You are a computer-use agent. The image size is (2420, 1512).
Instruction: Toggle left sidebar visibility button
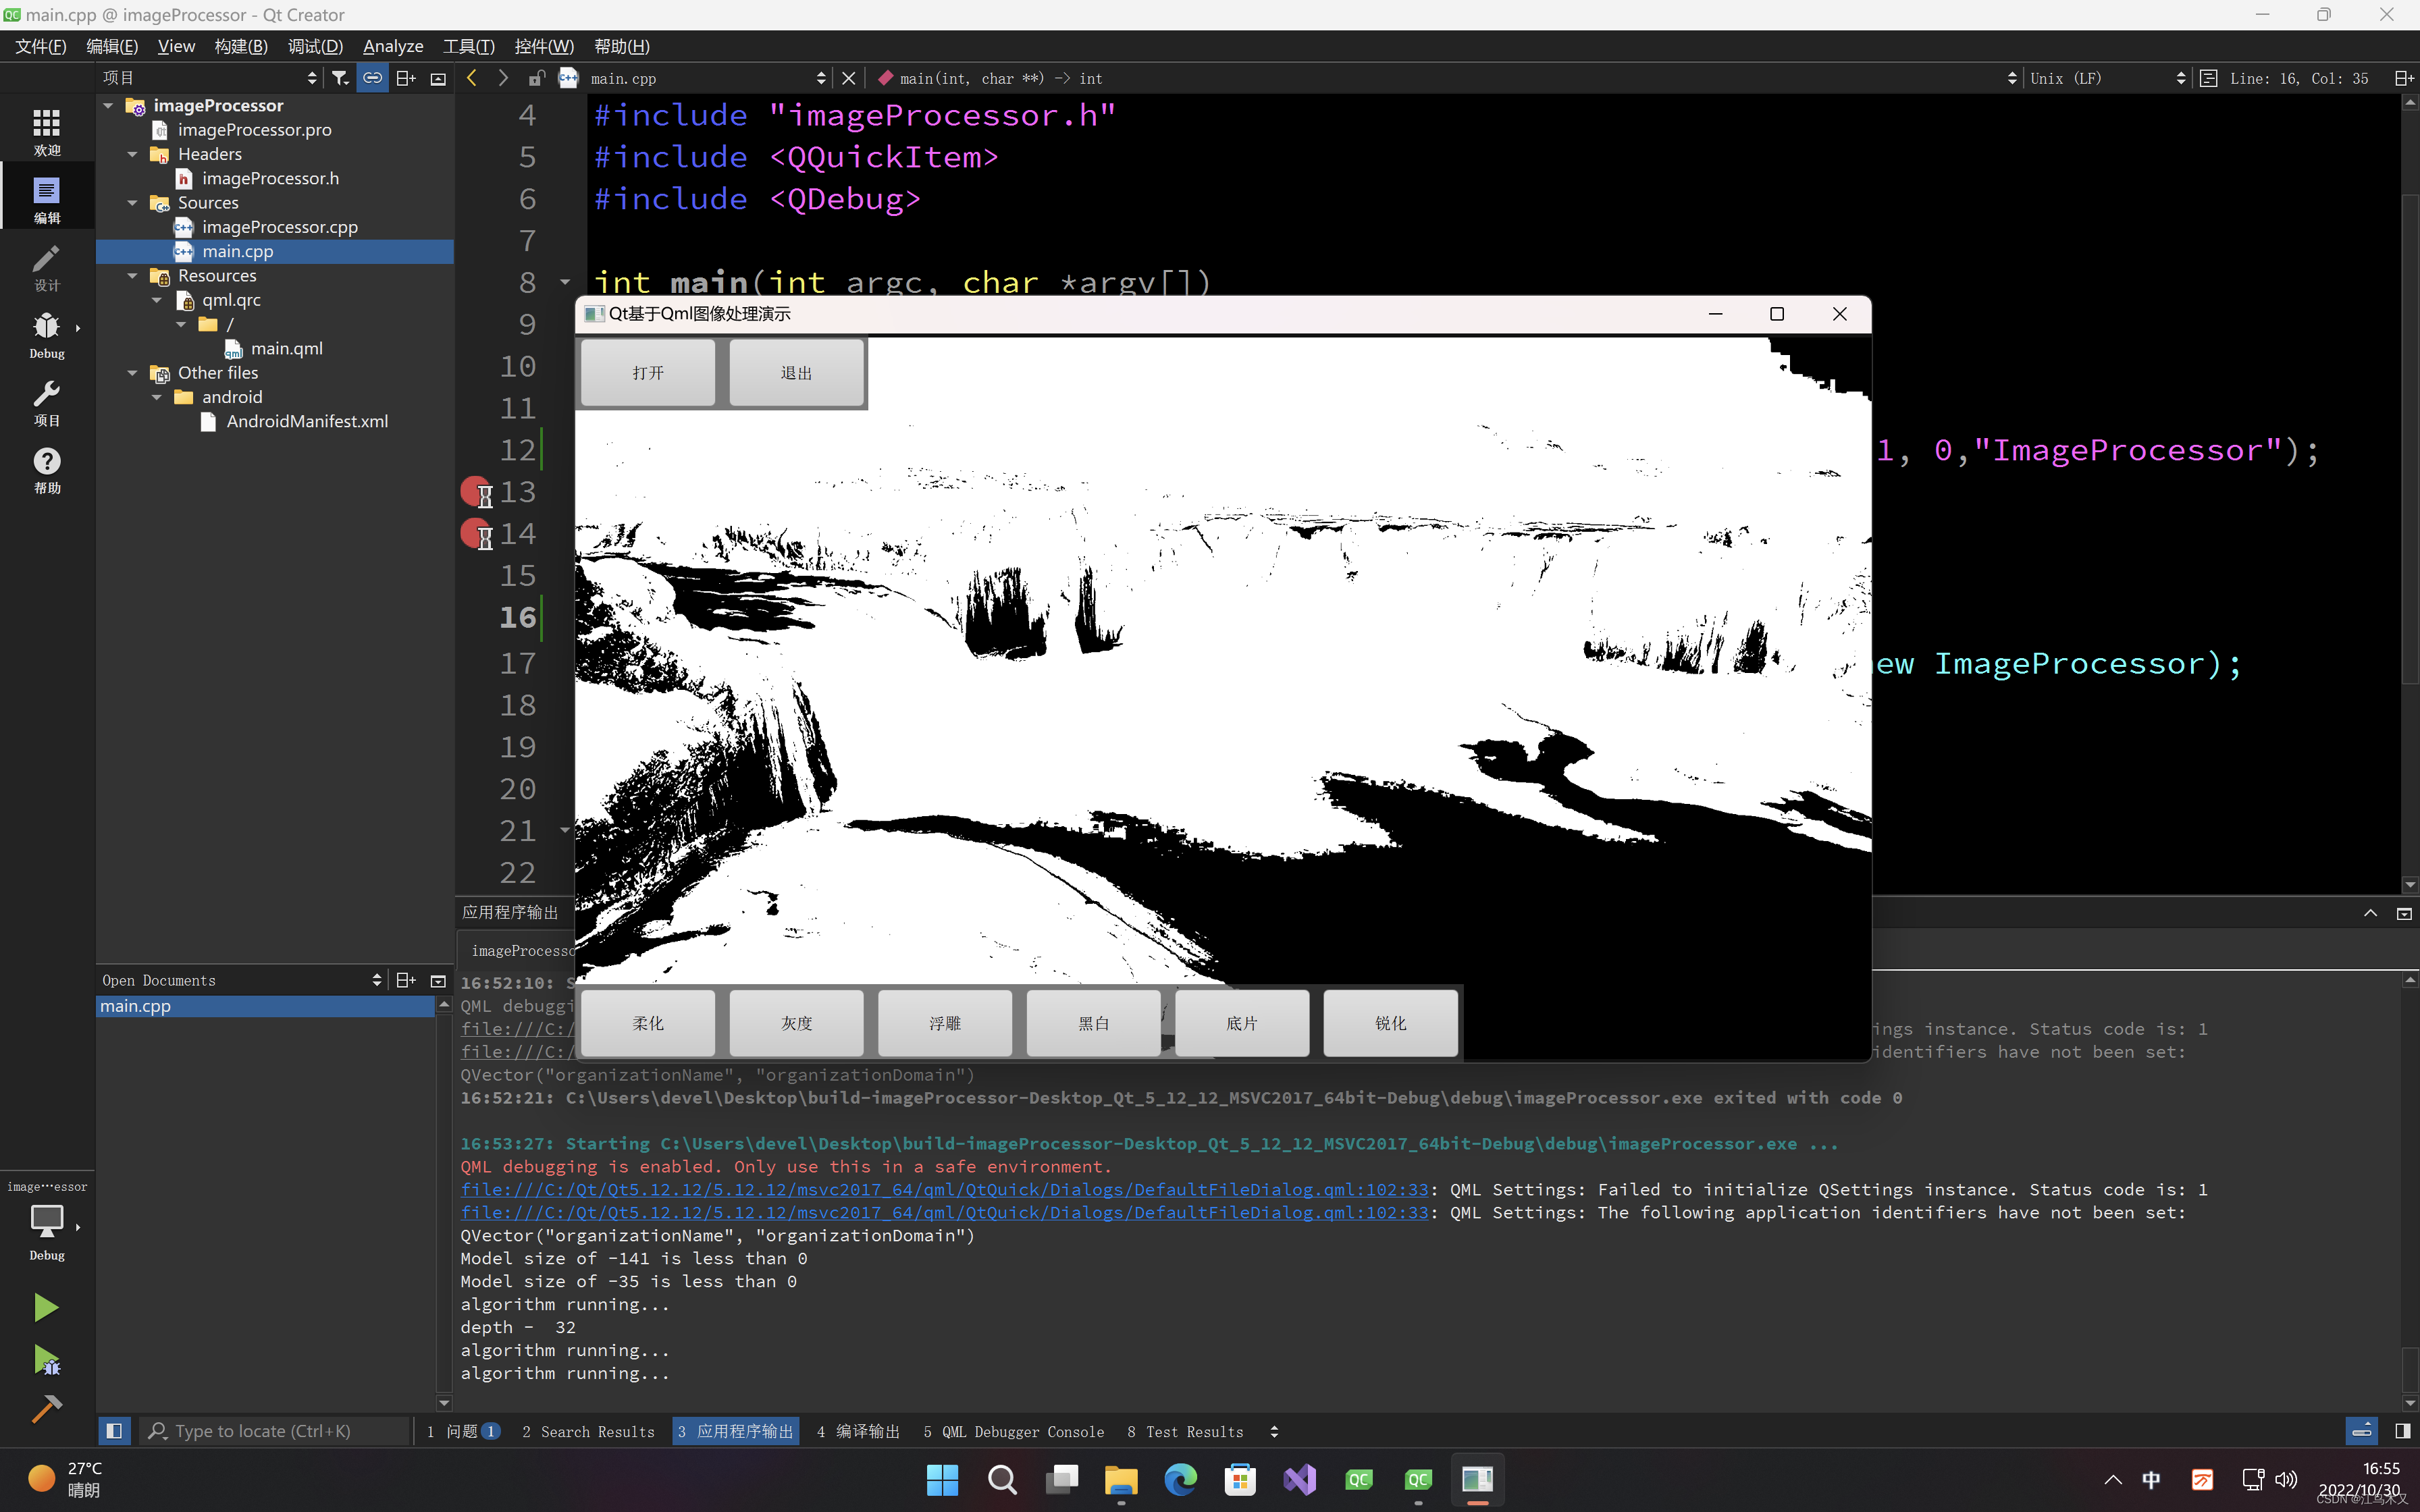click(114, 1431)
